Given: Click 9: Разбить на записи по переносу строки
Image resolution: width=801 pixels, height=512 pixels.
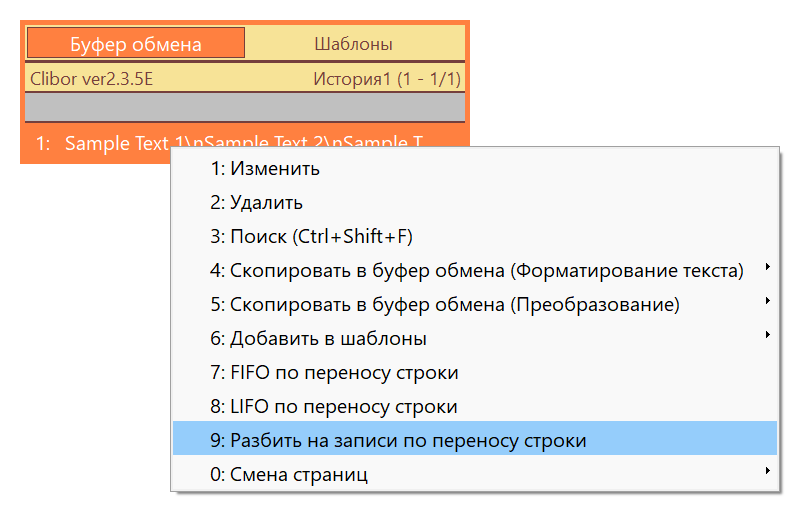Looking at the screenshot, I should pos(475,440).
